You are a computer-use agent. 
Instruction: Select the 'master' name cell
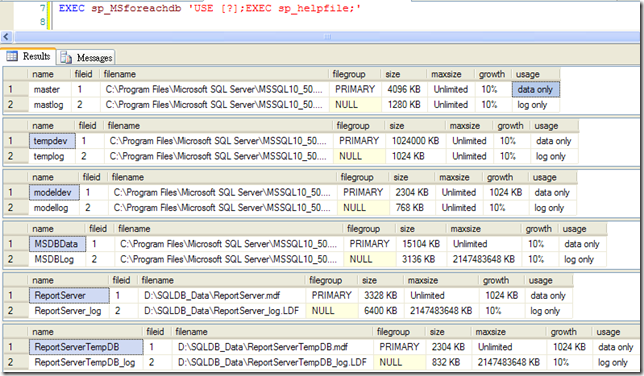[x=49, y=90]
